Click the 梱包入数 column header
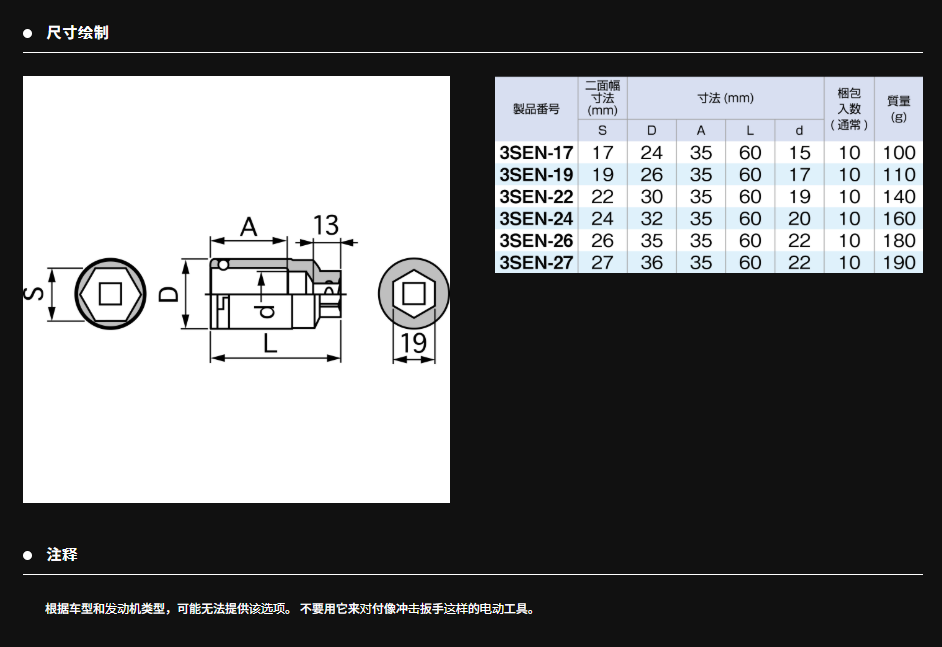This screenshot has width=942, height=647. [849, 108]
